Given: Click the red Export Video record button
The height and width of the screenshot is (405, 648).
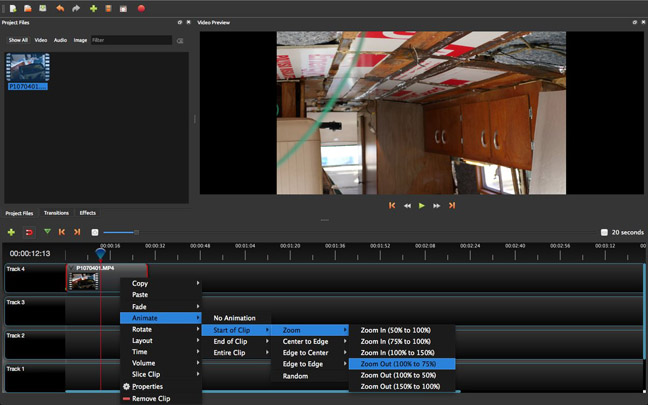Looking at the screenshot, I should [x=141, y=8].
